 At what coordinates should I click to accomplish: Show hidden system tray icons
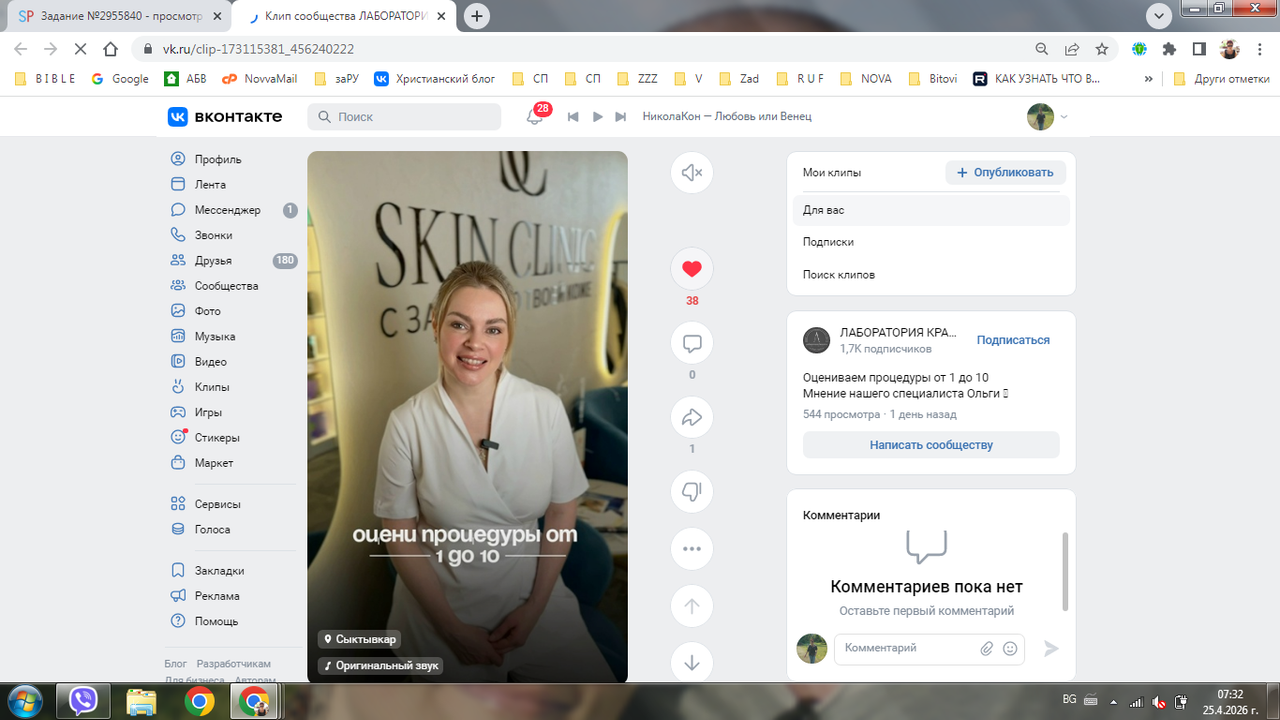1113,701
